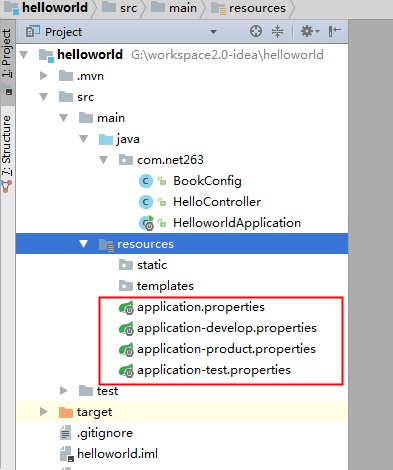The width and height of the screenshot is (393, 470).
Task: Expand the test folder
Action: (63, 390)
